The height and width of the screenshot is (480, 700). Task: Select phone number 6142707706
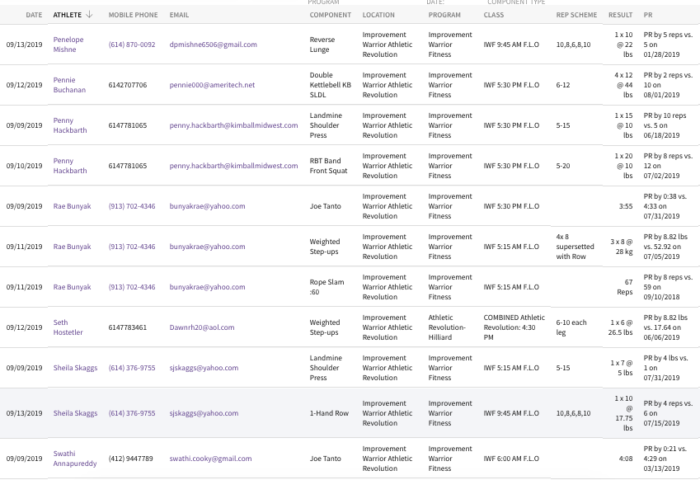pos(127,85)
